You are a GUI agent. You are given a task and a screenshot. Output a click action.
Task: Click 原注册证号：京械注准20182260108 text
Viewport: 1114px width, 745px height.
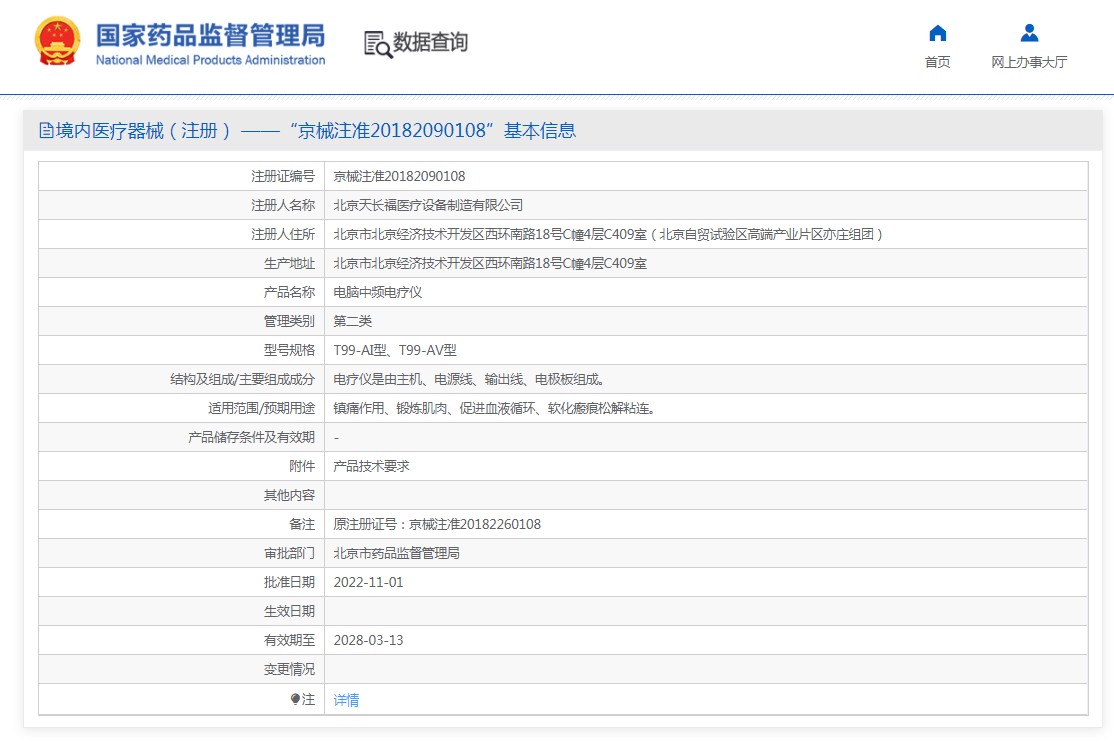(x=437, y=524)
